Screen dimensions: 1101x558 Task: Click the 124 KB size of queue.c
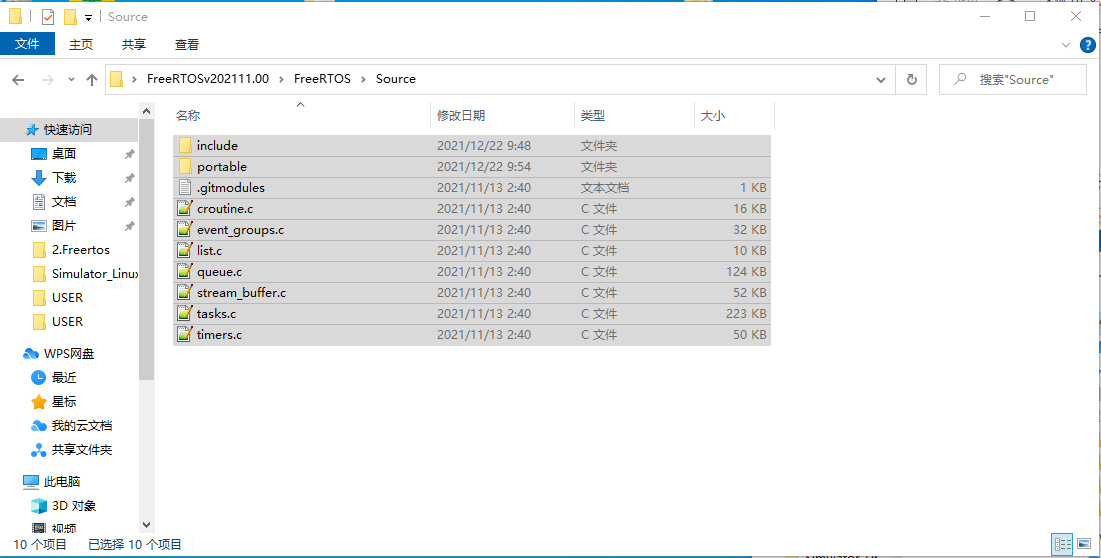pos(746,272)
